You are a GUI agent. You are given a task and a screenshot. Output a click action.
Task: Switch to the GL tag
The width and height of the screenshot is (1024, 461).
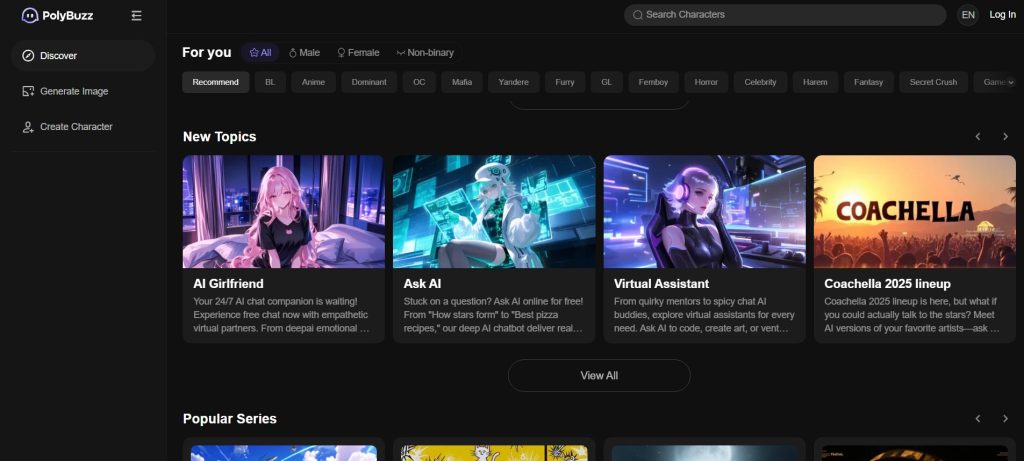click(607, 82)
